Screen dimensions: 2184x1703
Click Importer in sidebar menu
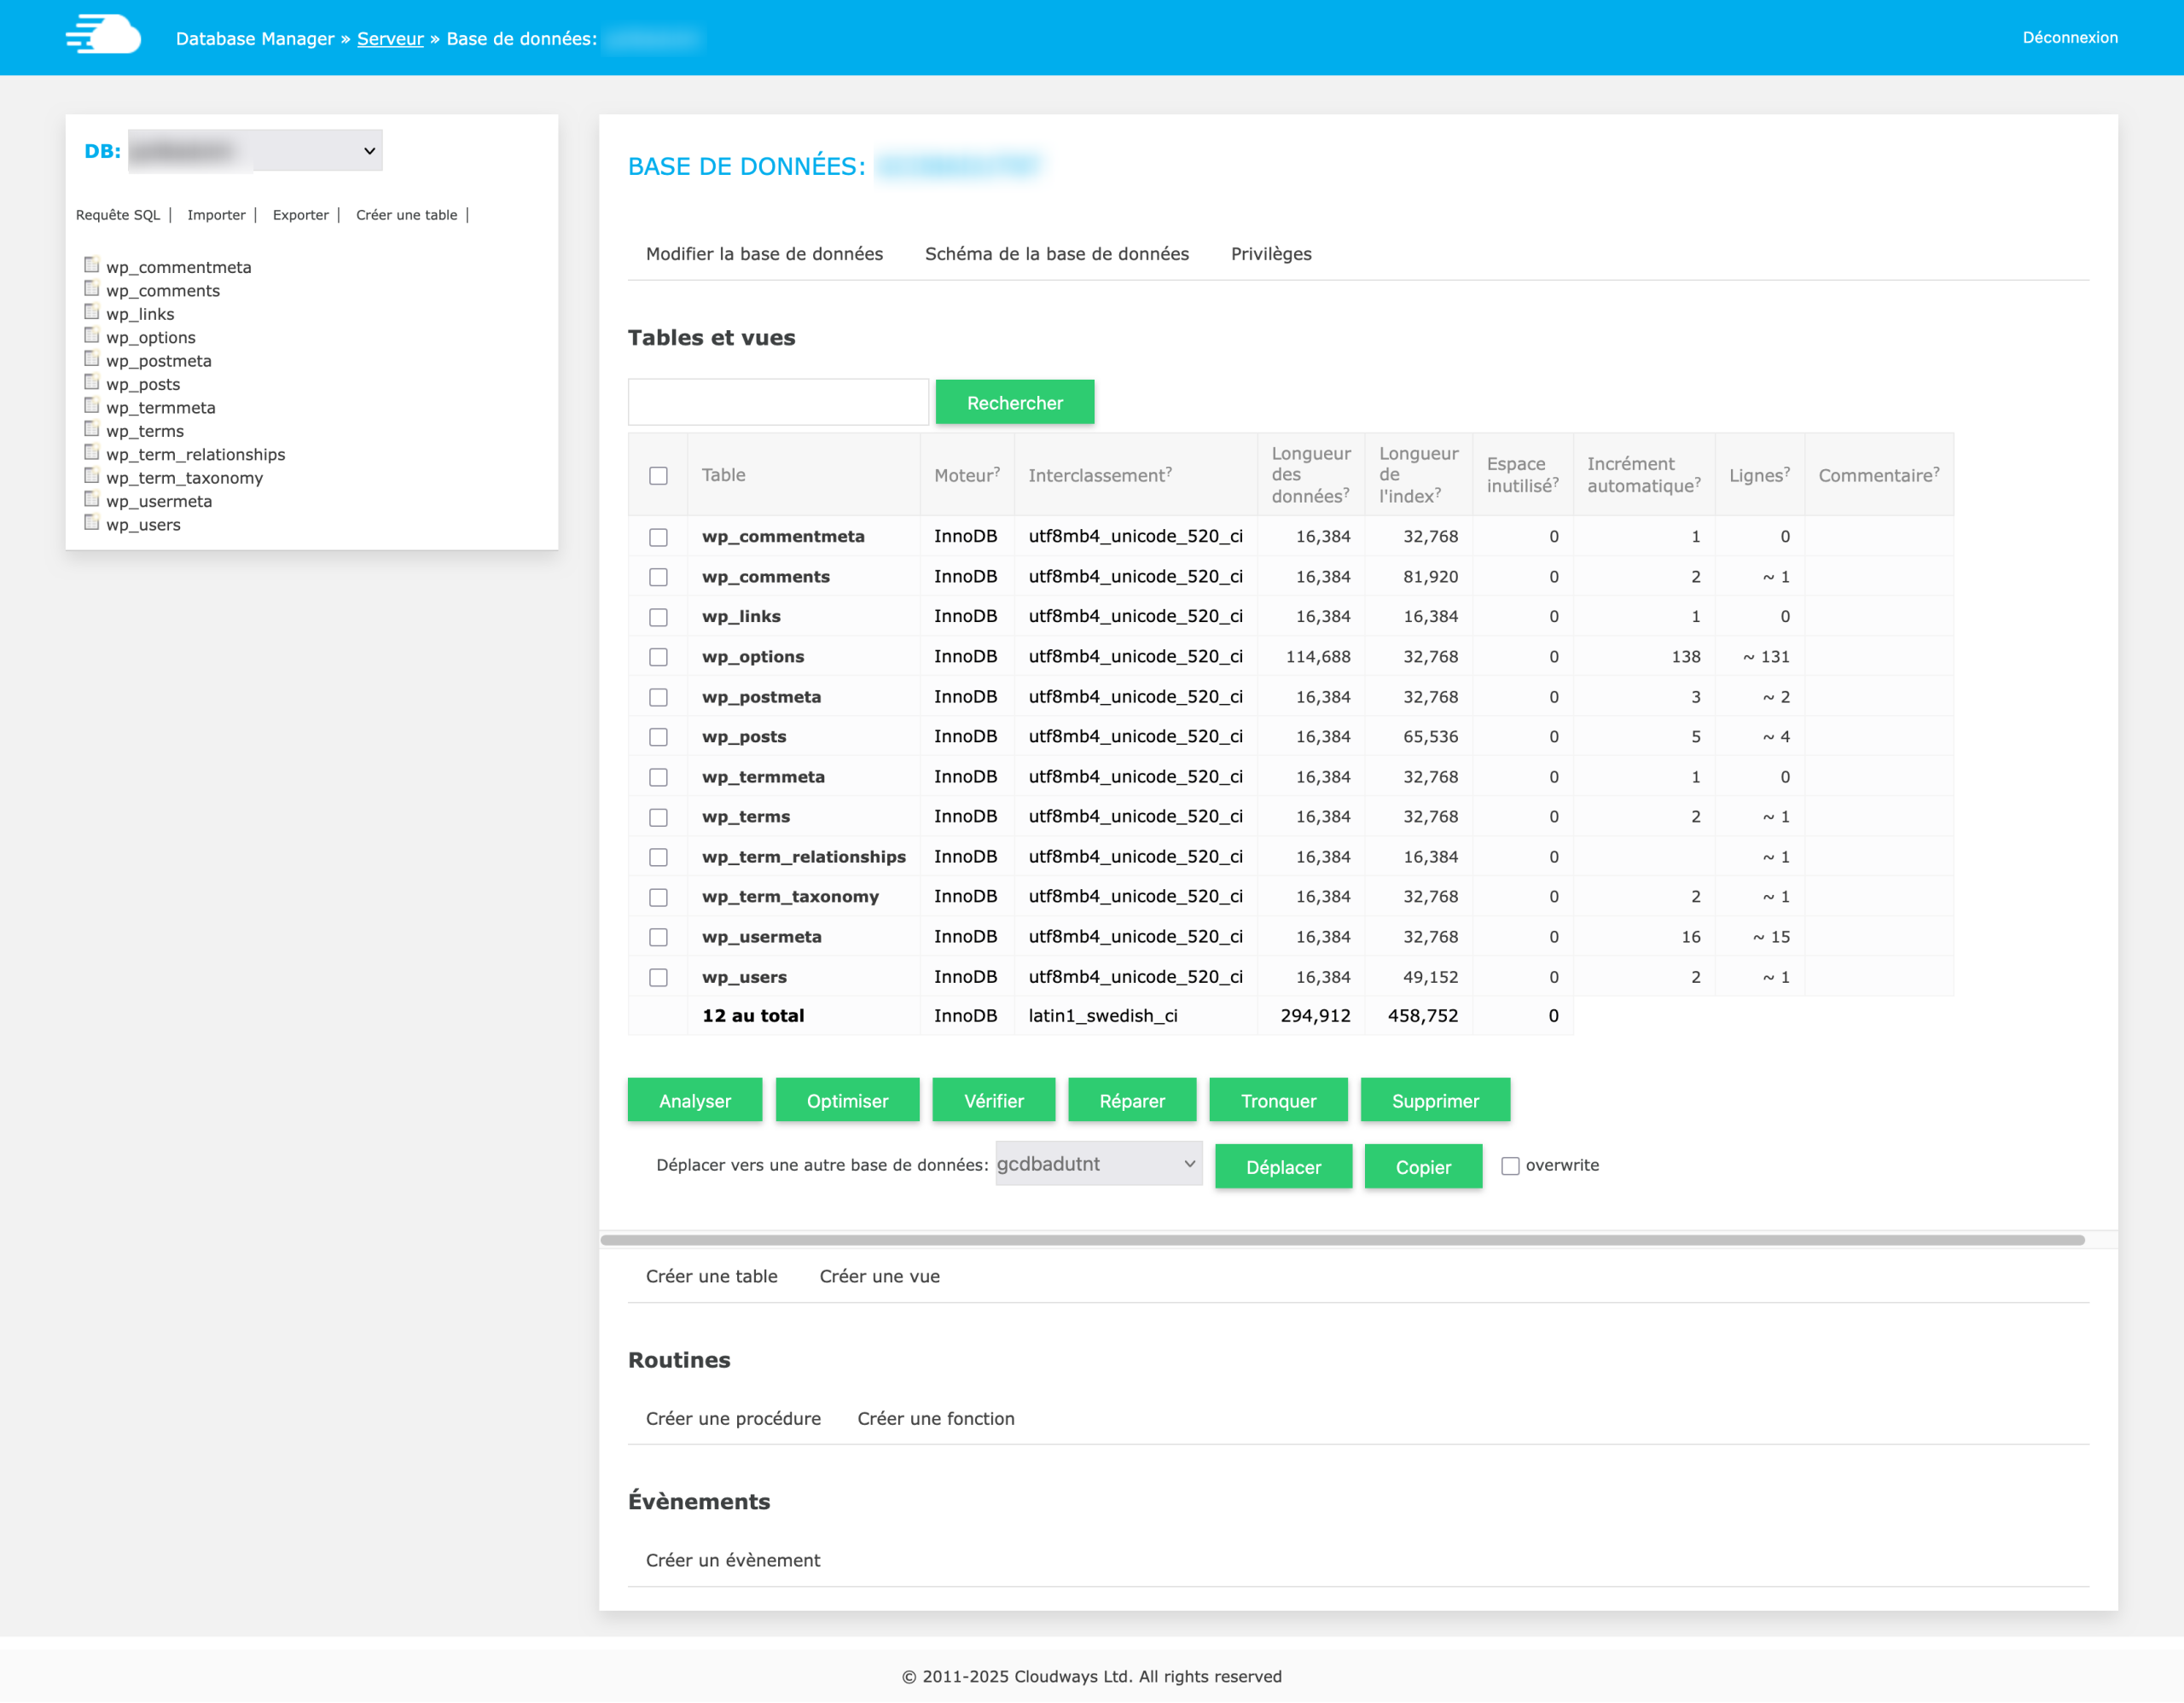click(216, 215)
